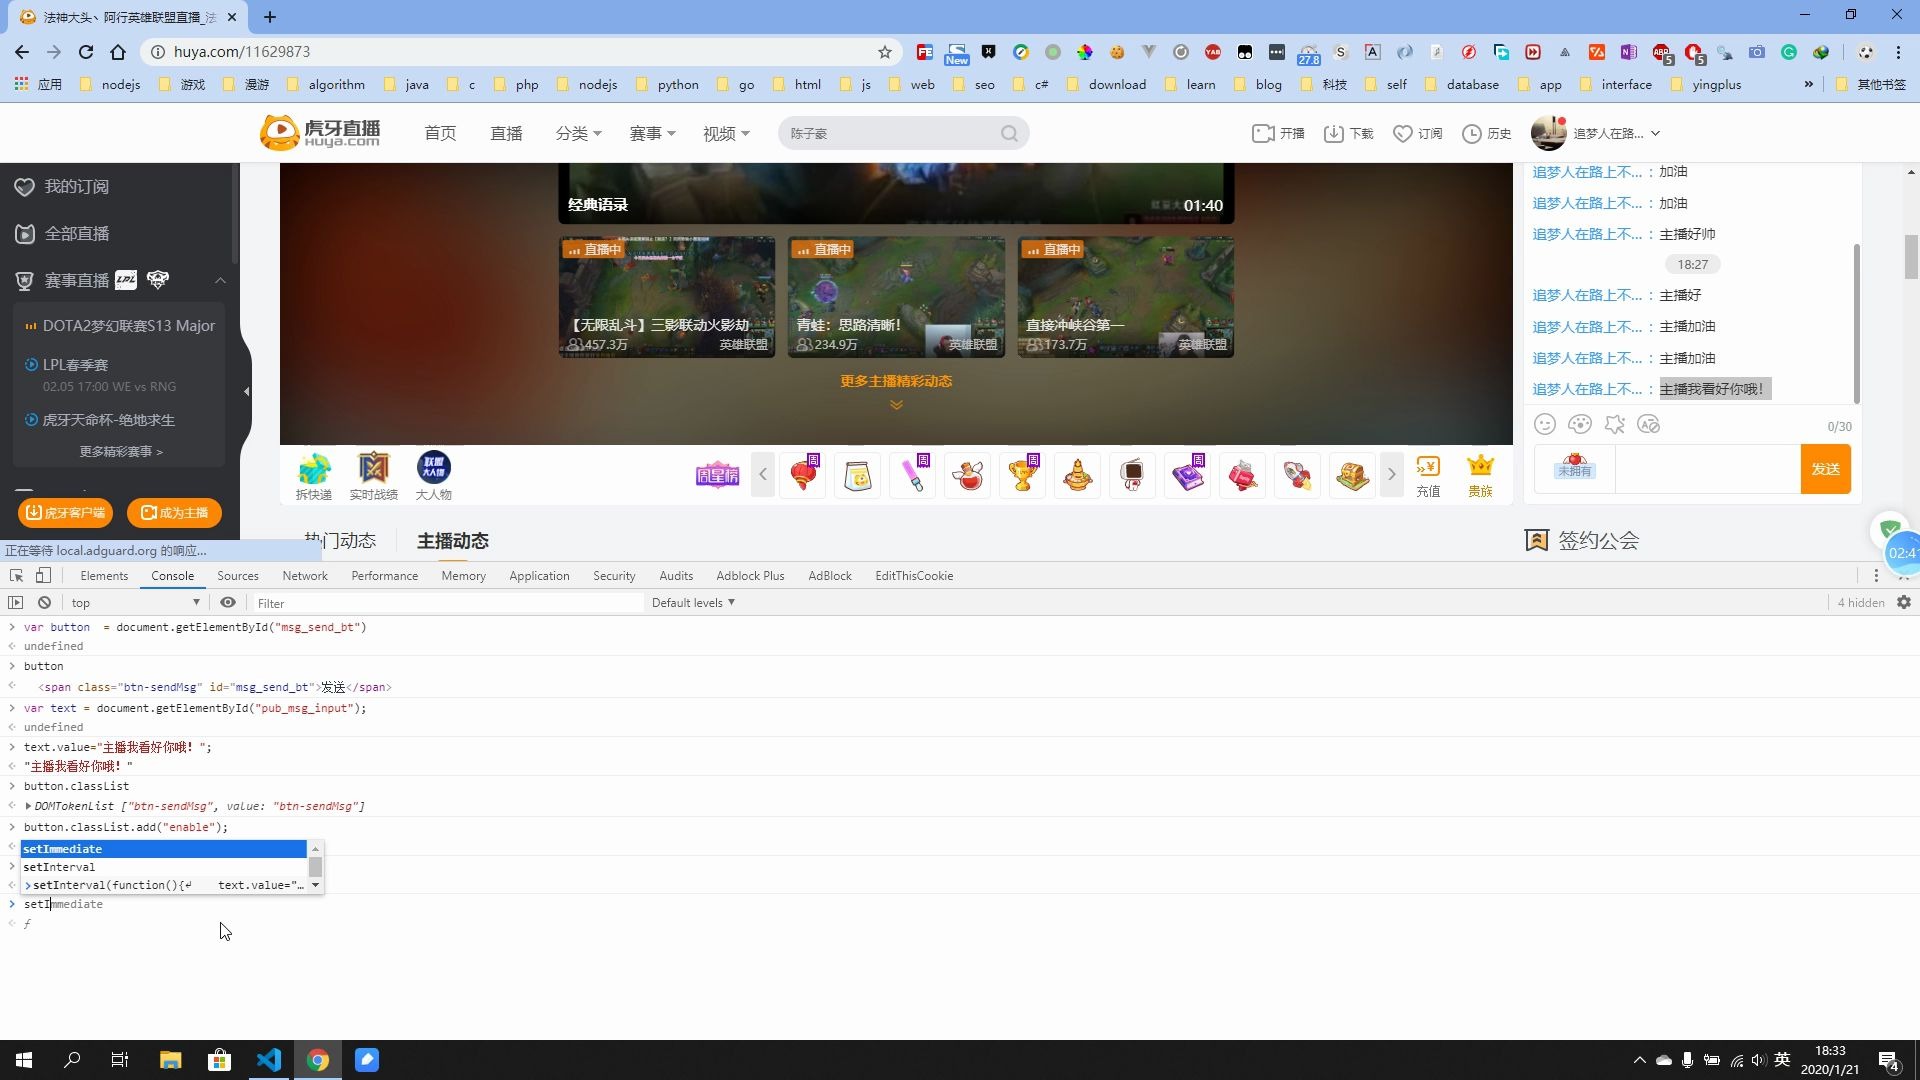This screenshot has height=1080, width=1920.
Task: Toggle the console live expression eye icon
Action: pyautogui.click(x=228, y=603)
